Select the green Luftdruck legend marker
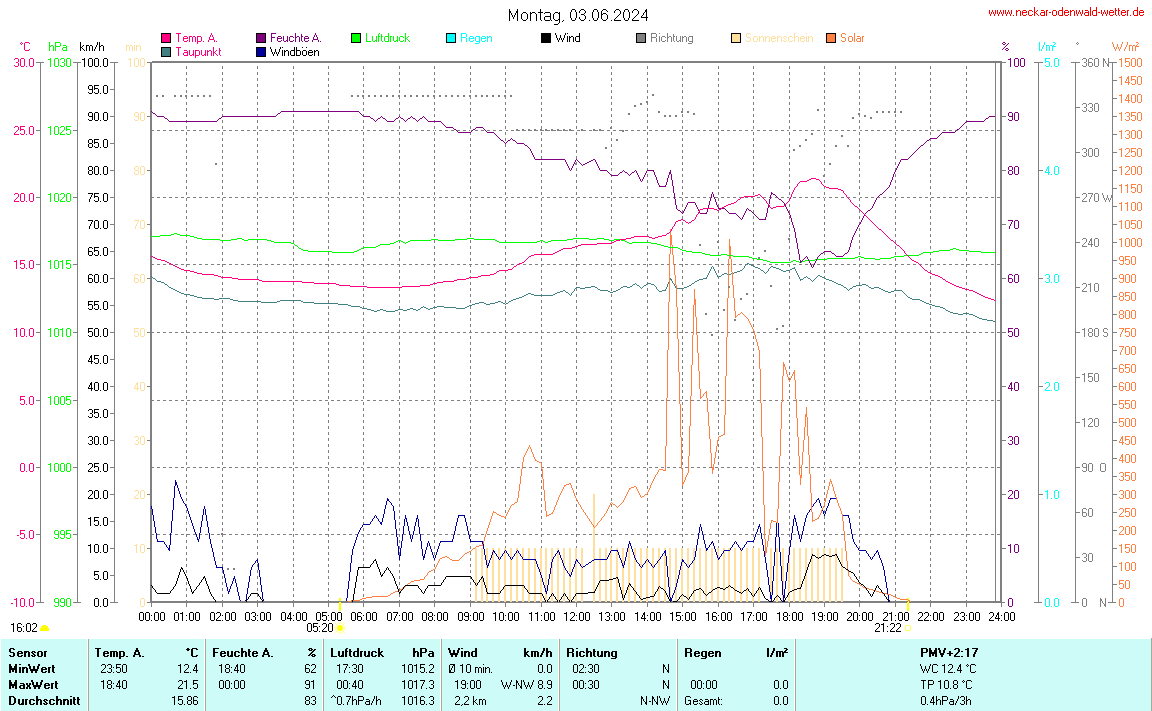Screen dimensions: 1152x711 pyautogui.click(x=356, y=38)
